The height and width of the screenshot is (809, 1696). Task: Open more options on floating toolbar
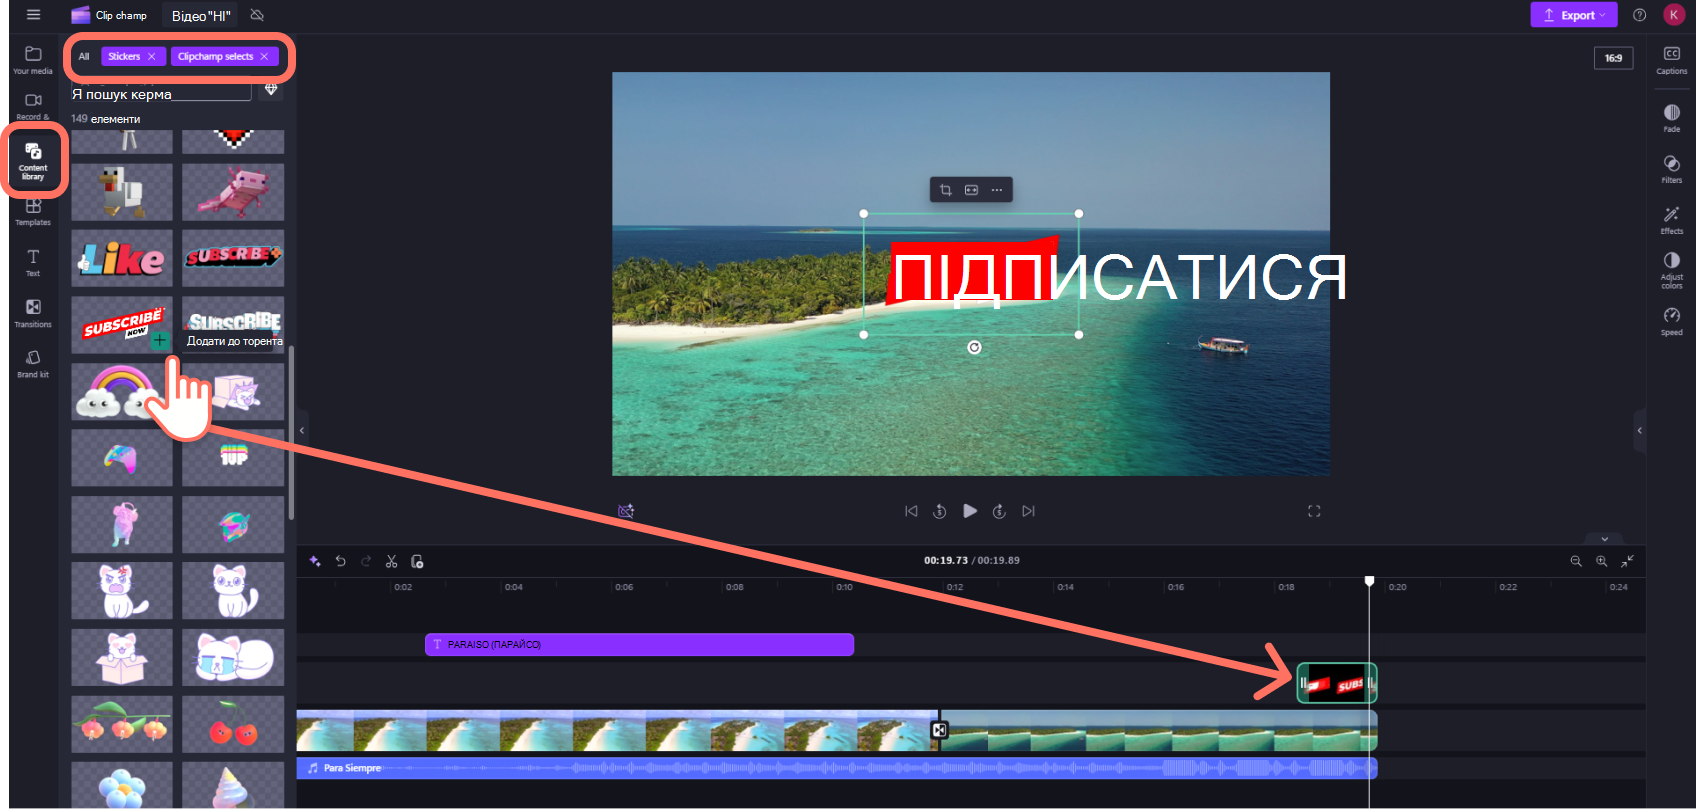click(x=997, y=190)
